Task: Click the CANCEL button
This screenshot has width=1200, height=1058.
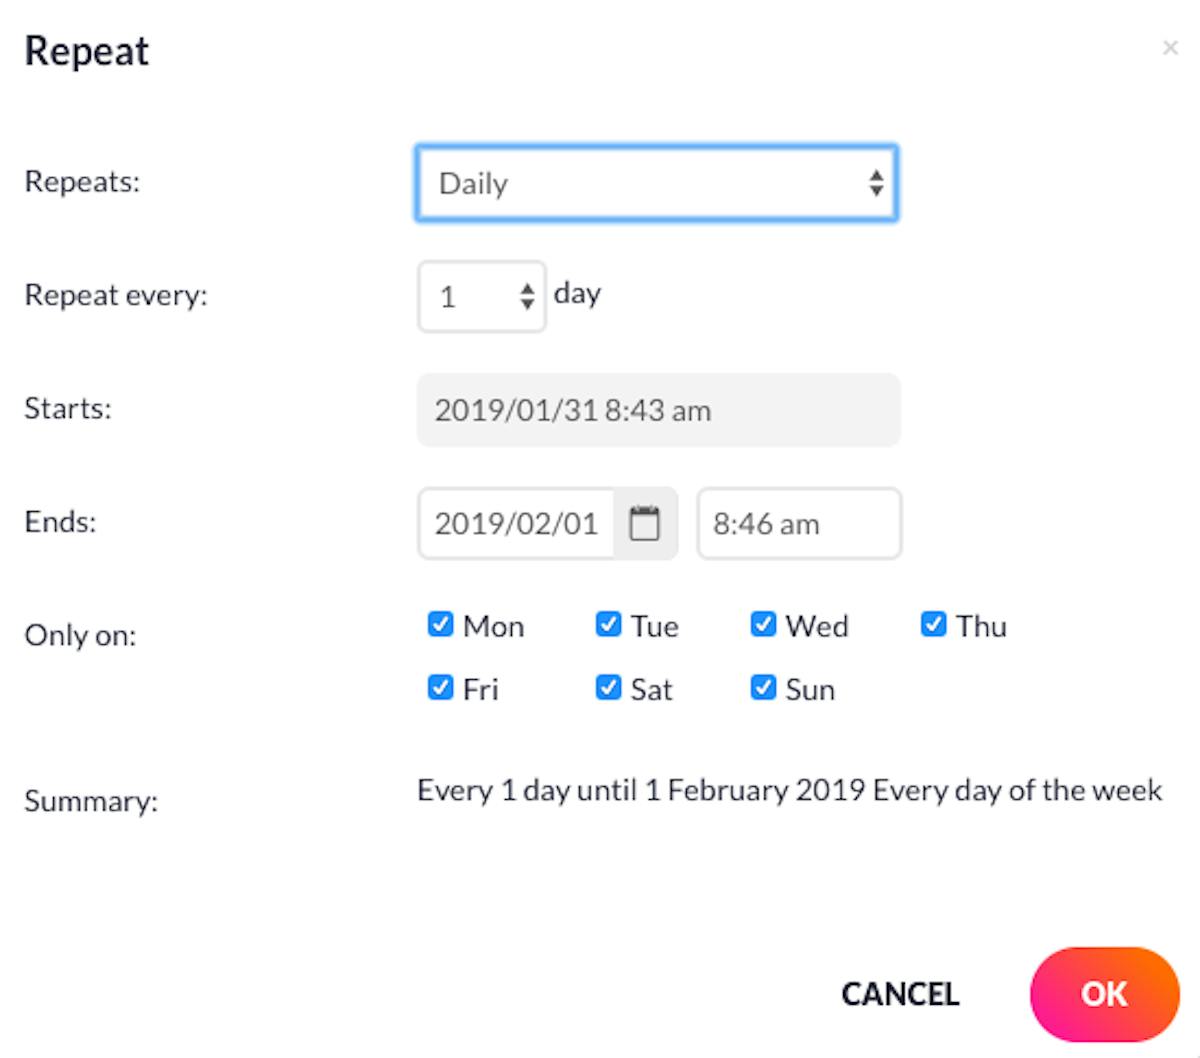Action: (900, 994)
